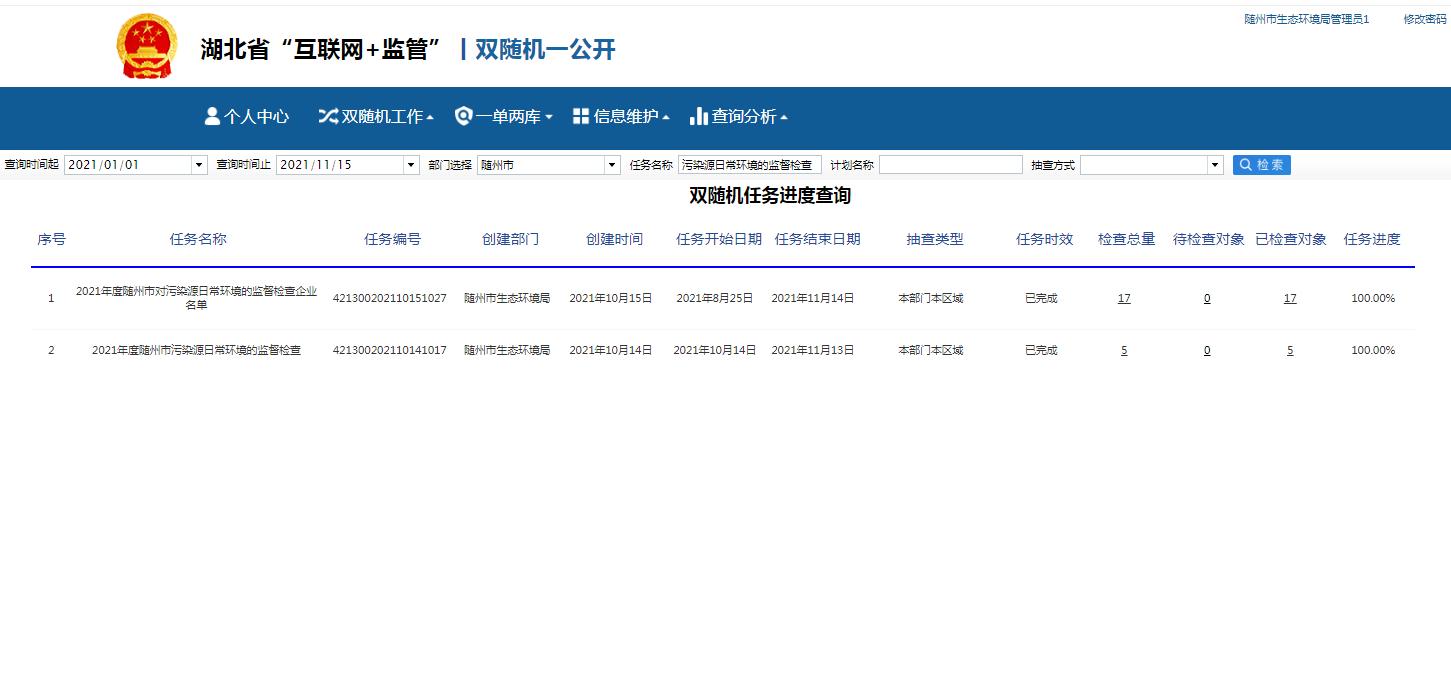The image size is (1451, 674).
Task: Open the 抽查方式 dropdown
Action: tap(1215, 165)
